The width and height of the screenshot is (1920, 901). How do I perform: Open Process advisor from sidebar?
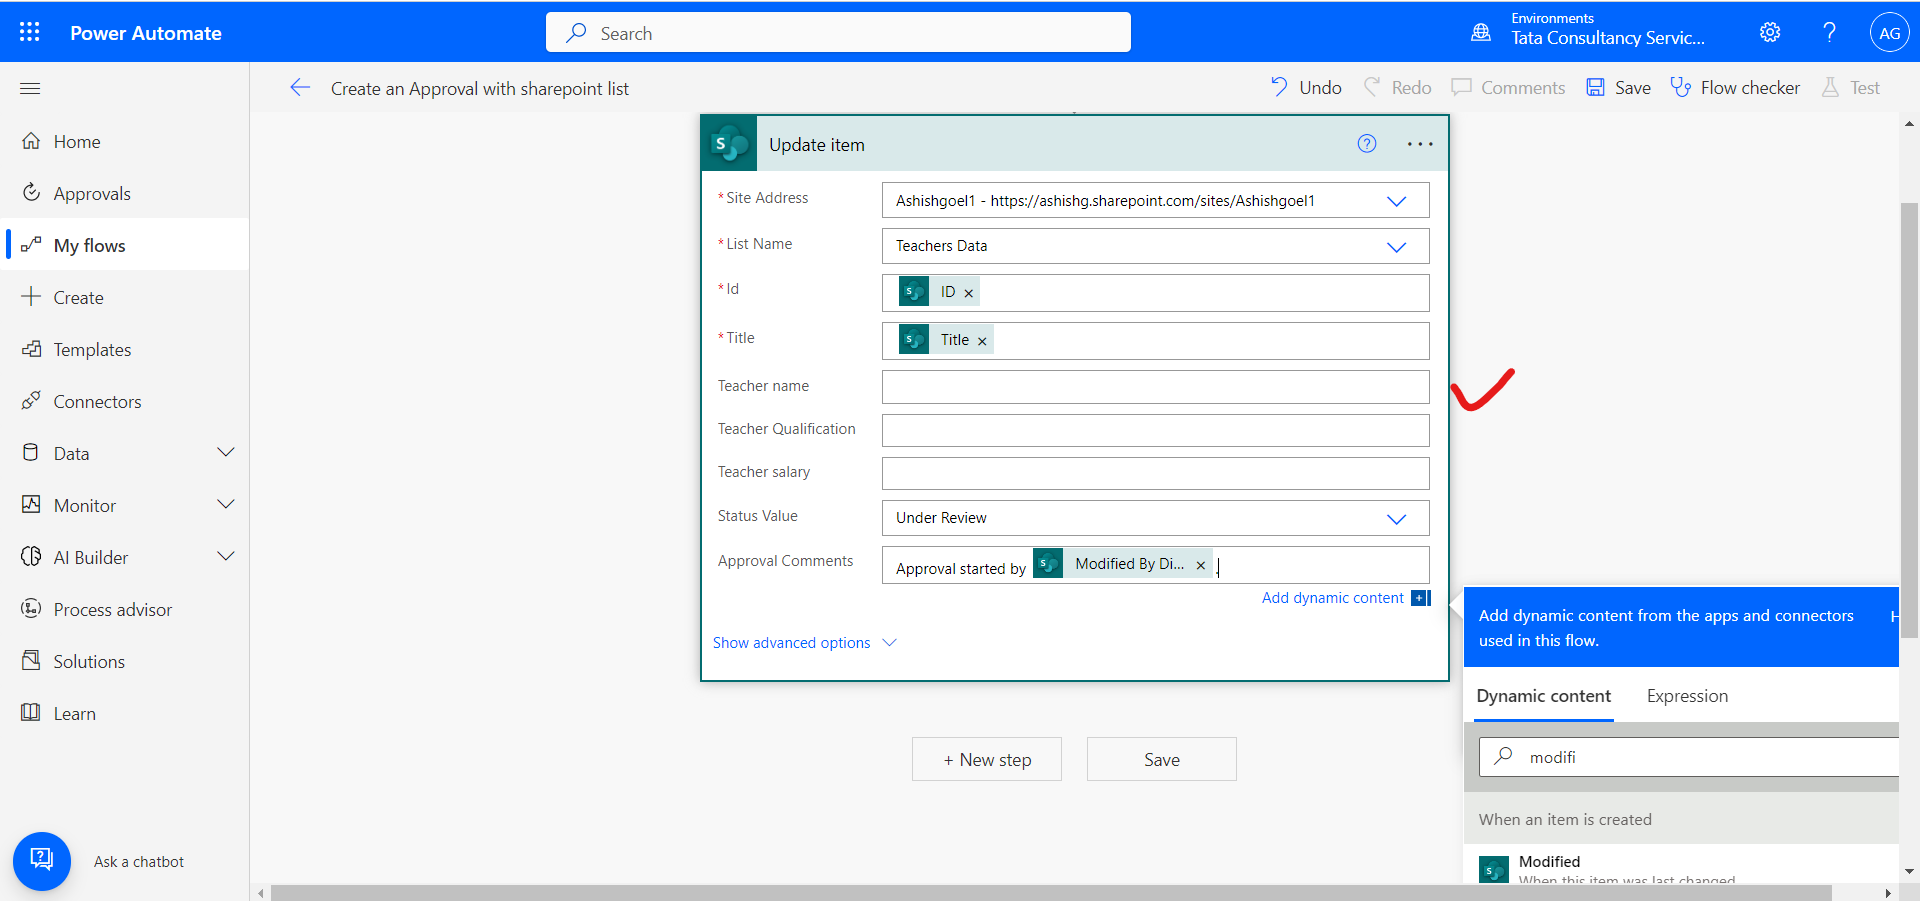coord(112,609)
